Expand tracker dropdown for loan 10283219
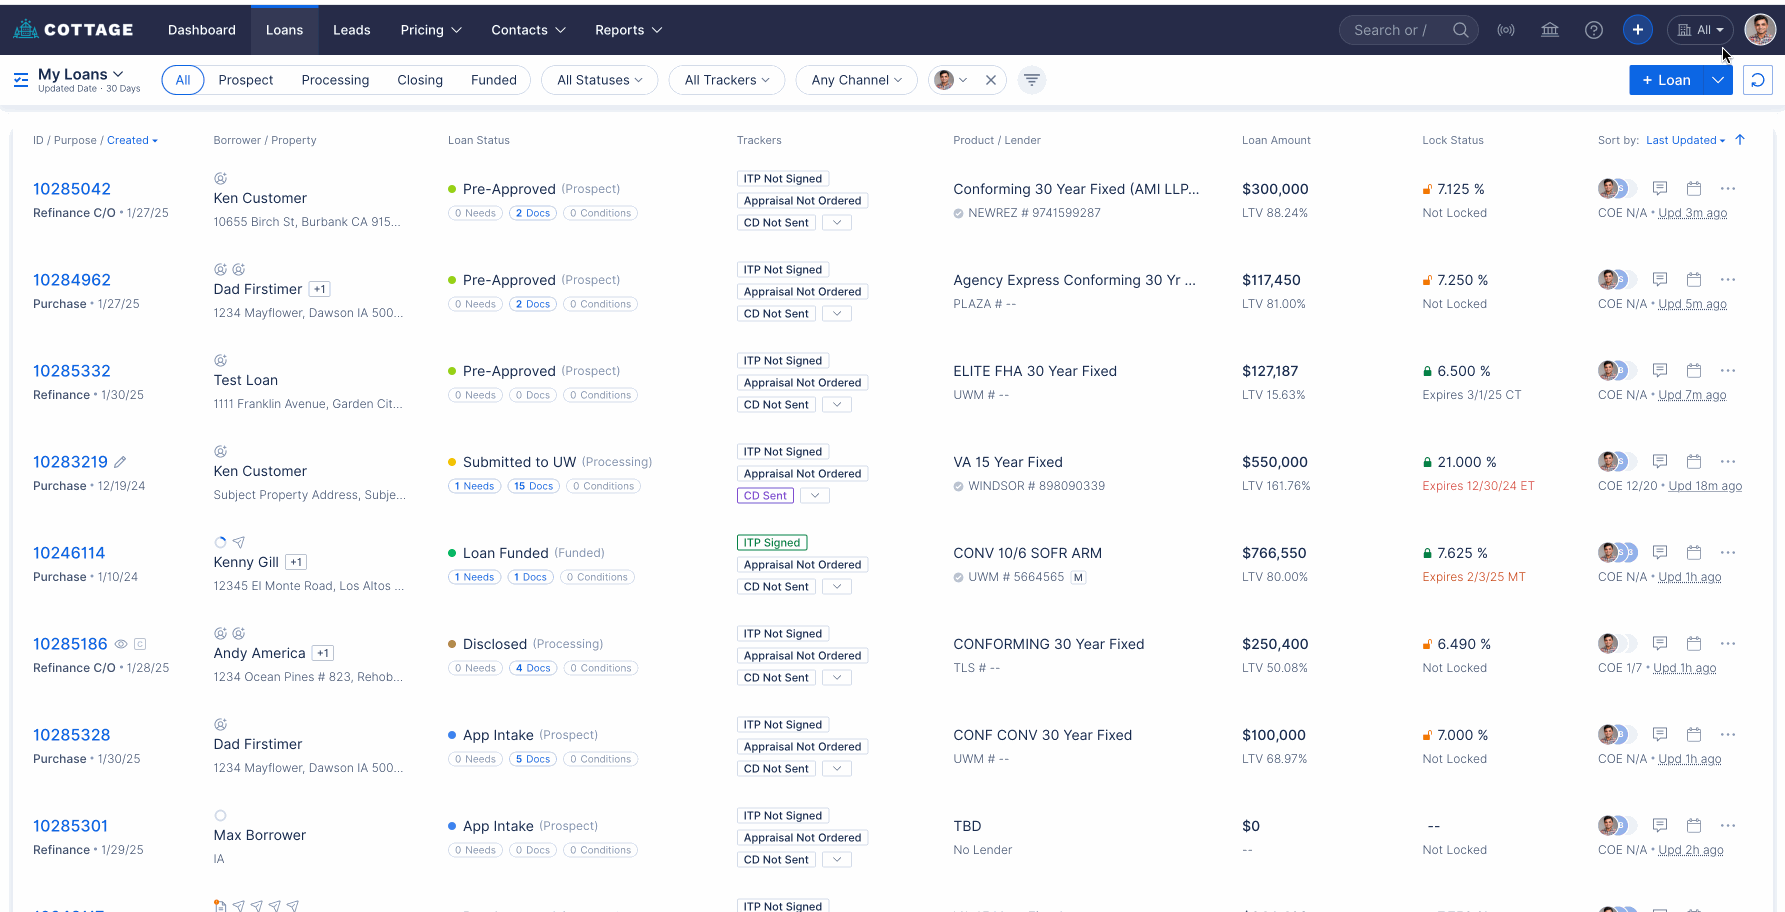Viewport: 1785px width, 912px height. click(x=816, y=495)
